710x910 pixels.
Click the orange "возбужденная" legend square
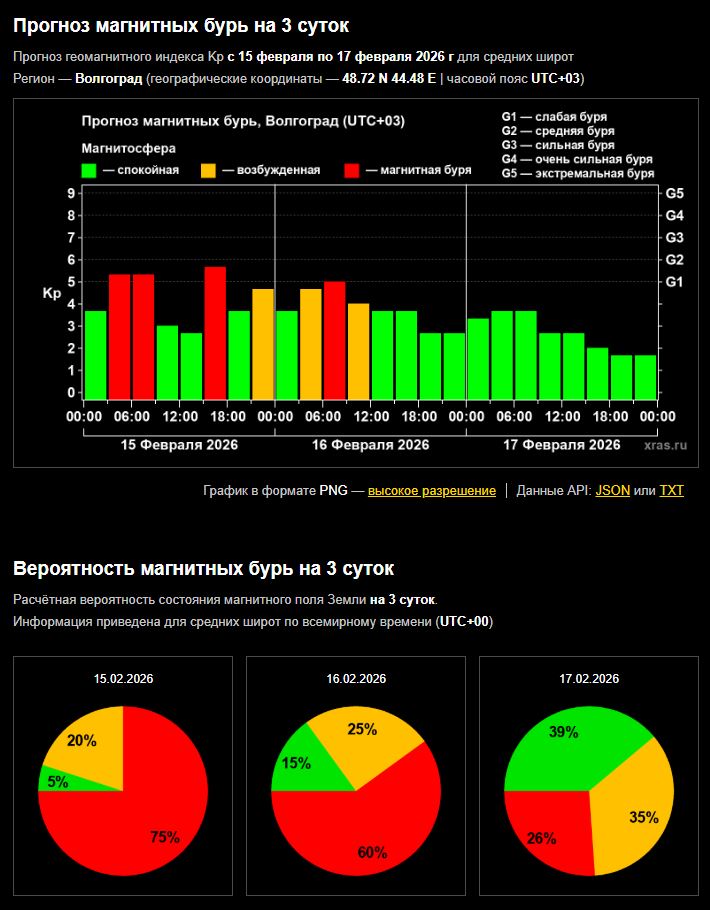(208, 170)
